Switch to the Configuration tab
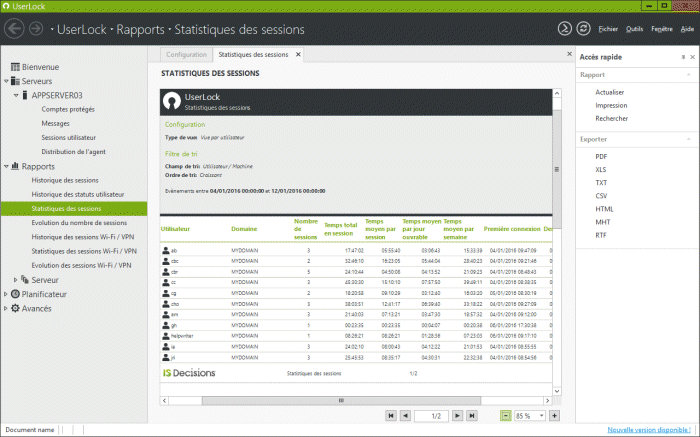Image resolution: width=700 pixels, height=437 pixels. [187, 54]
